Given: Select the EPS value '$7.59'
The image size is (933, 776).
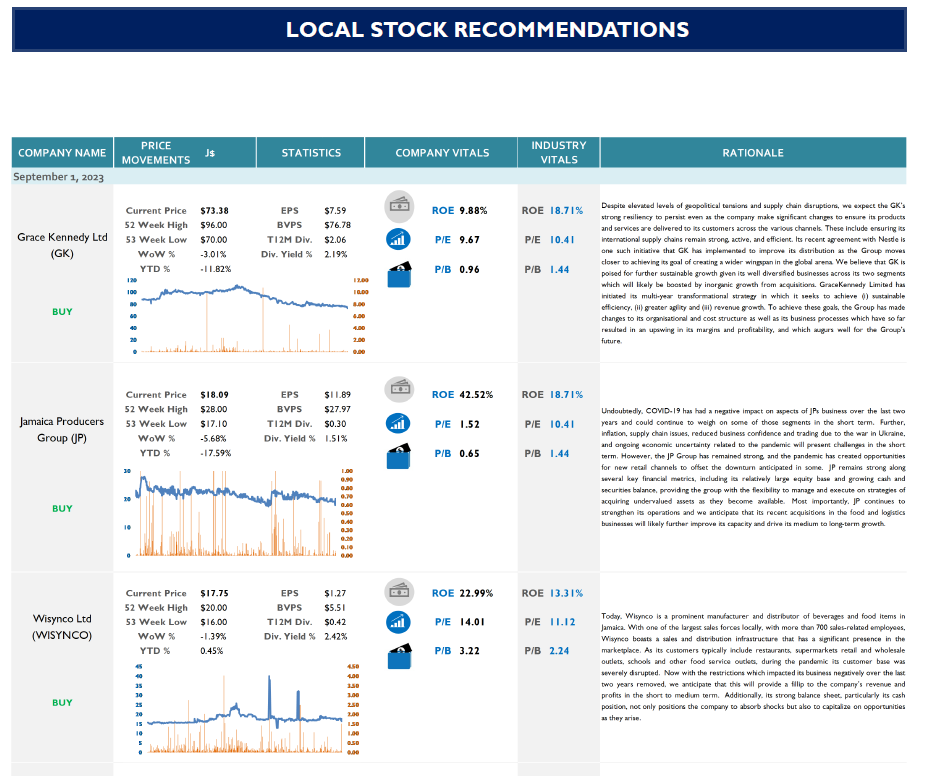Looking at the screenshot, I should pyautogui.click(x=335, y=211).
